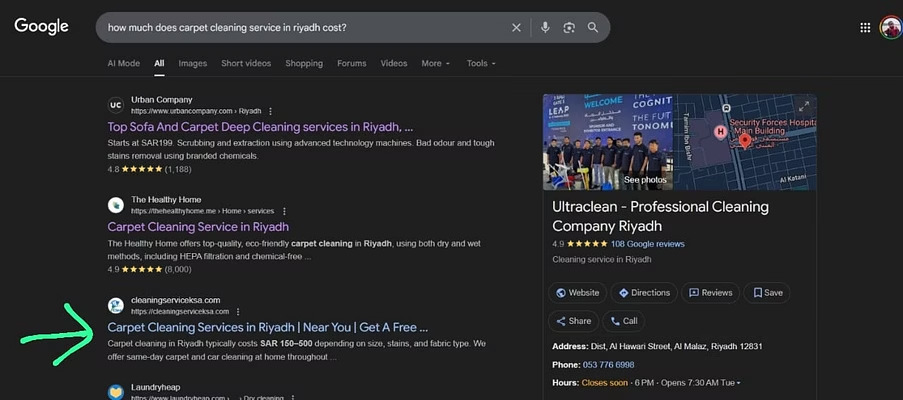This screenshot has height=400, width=903.
Task: Click the 'Closes soon' hours text
Action: [605, 383]
